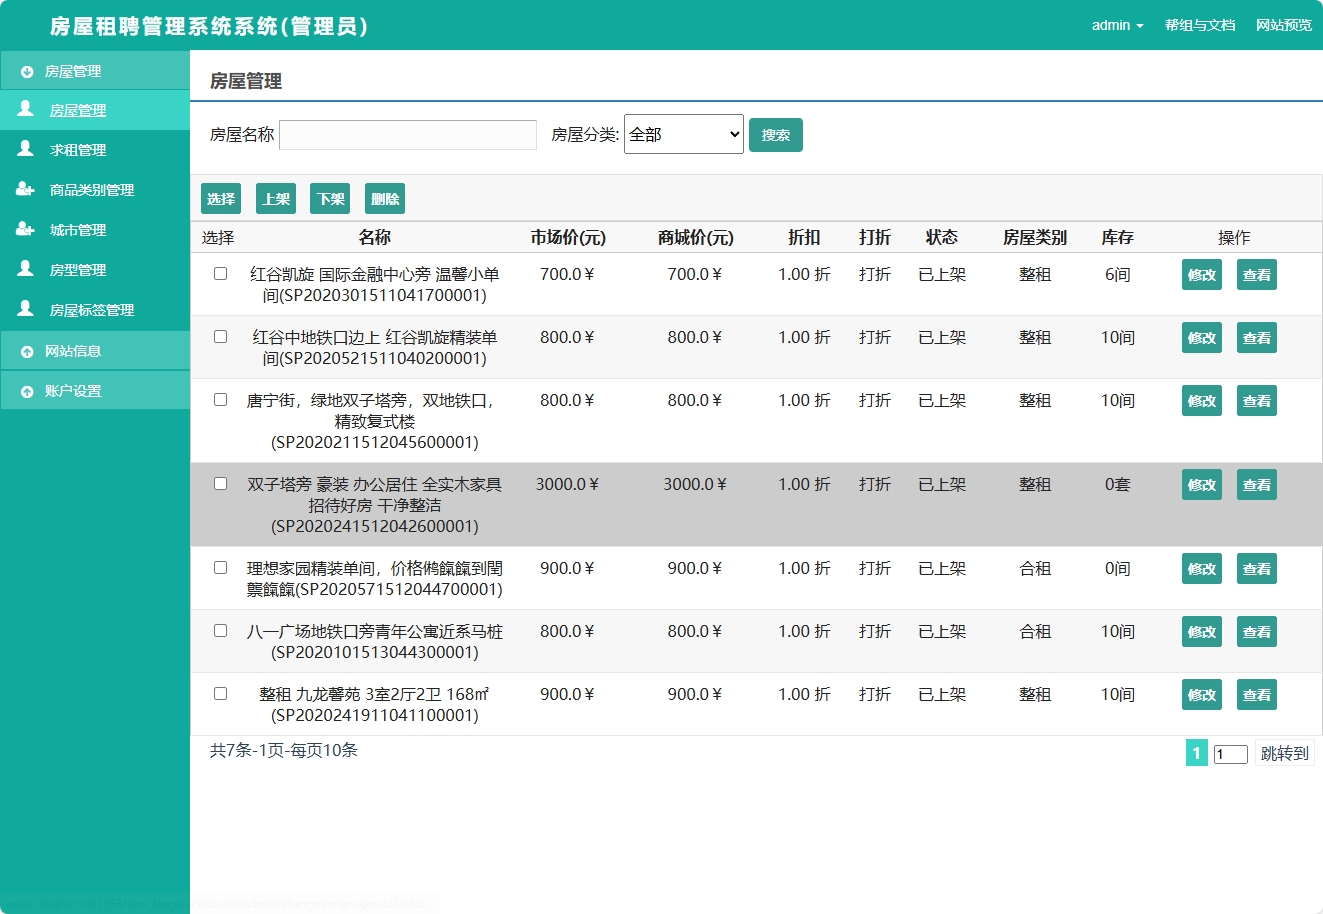Click the 房屋名称 input field
1323x914 pixels.
(x=407, y=133)
